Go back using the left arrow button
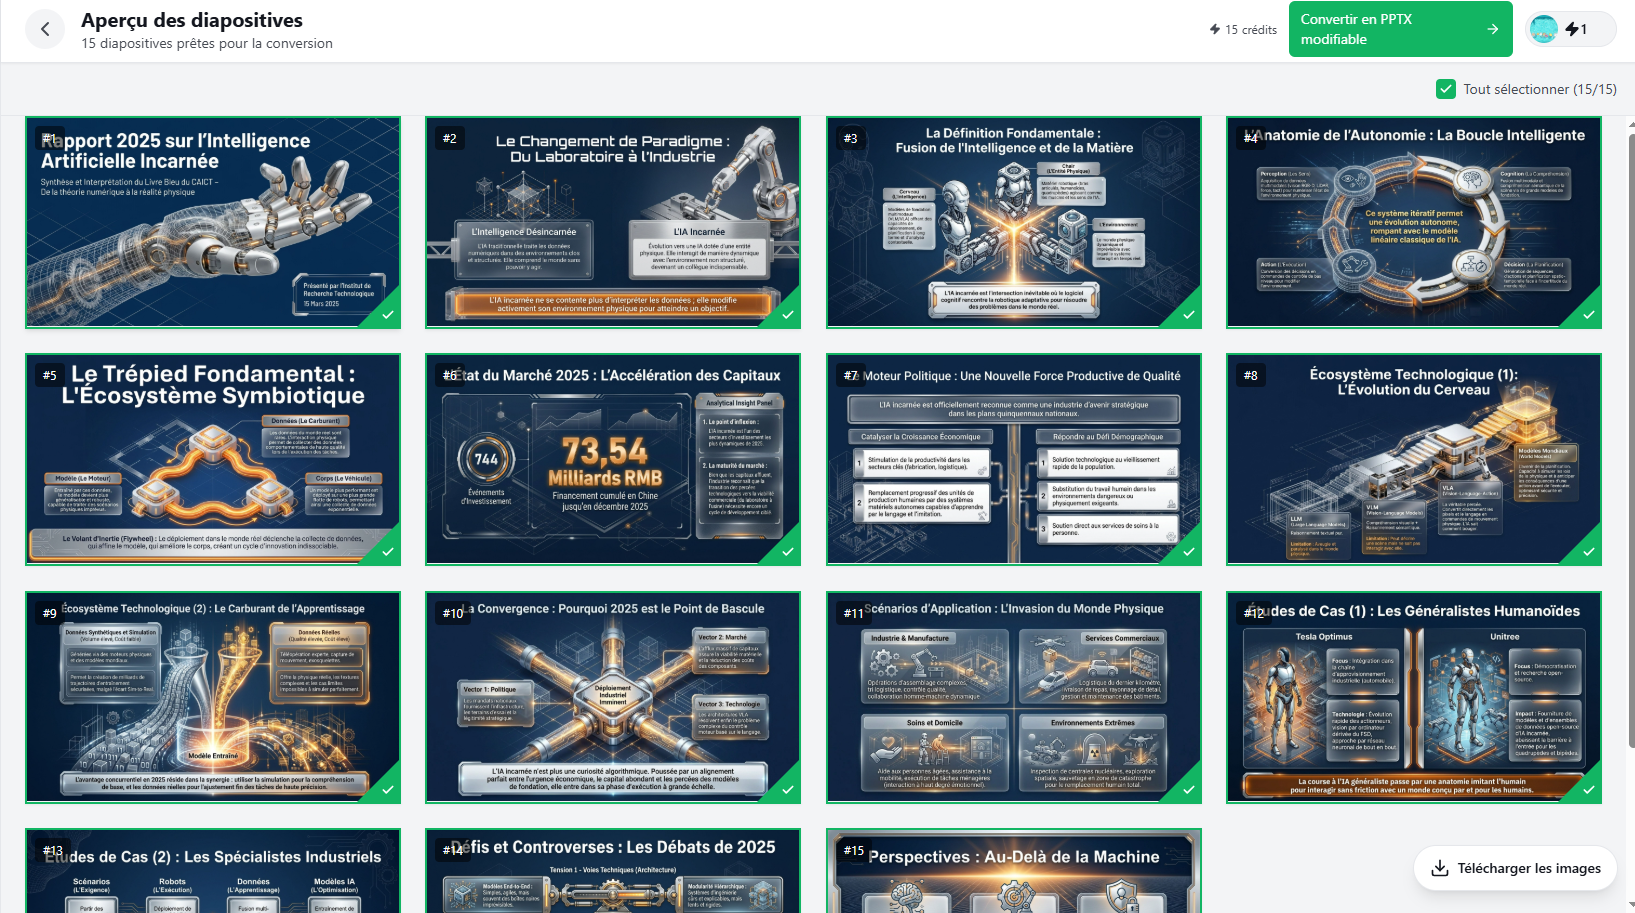1635x913 pixels. (x=45, y=30)
